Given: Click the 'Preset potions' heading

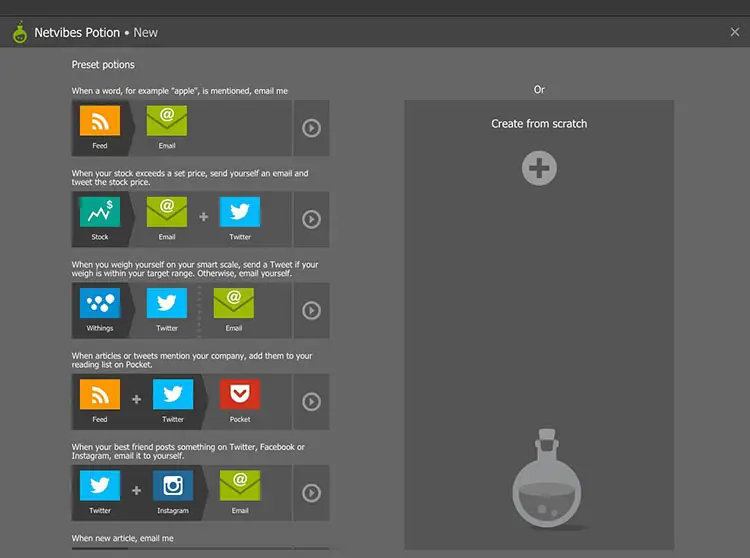Looking at the screenshot, I should [103, 65].
